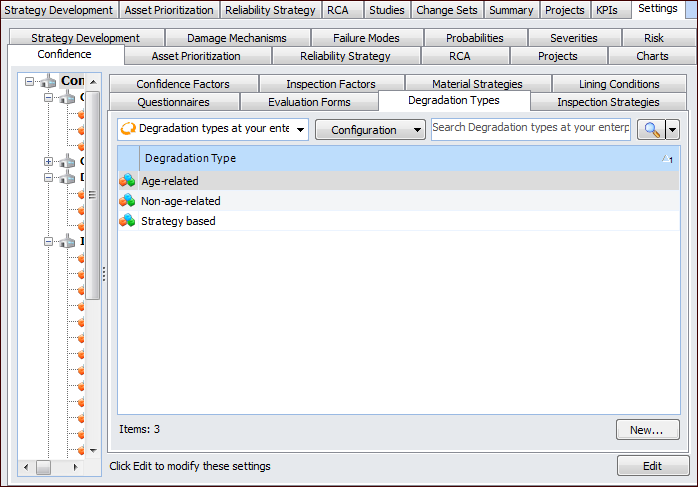Image resolution: width=698 pixels, height=487 pixels.
Task: Select the Non-age-related row
Action: [x=398, y=201]
